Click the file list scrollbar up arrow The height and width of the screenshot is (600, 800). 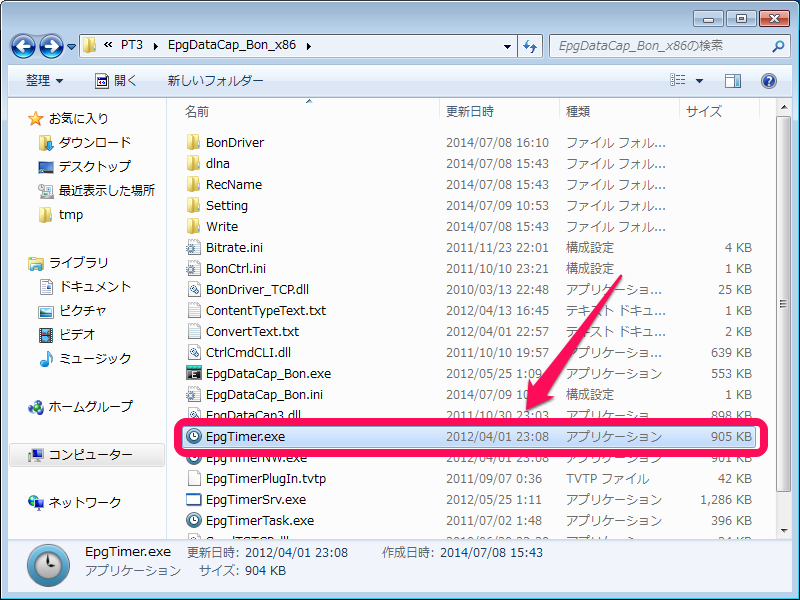783,107
